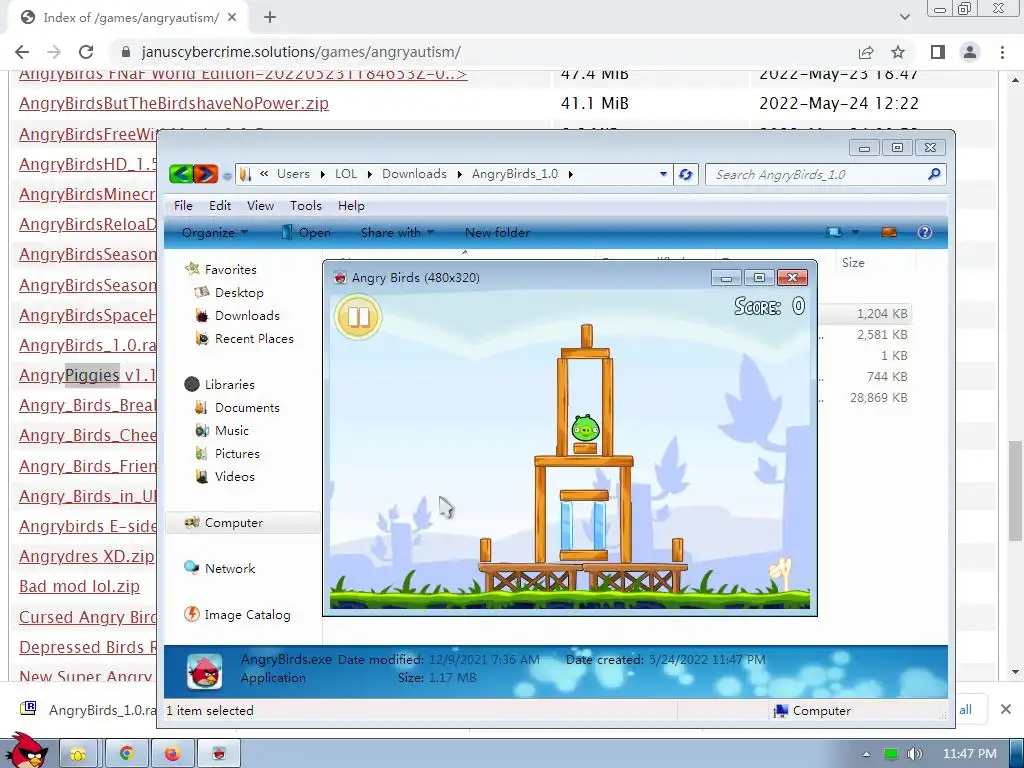Open the Bad mod lol.zip link

coord(80,586)
